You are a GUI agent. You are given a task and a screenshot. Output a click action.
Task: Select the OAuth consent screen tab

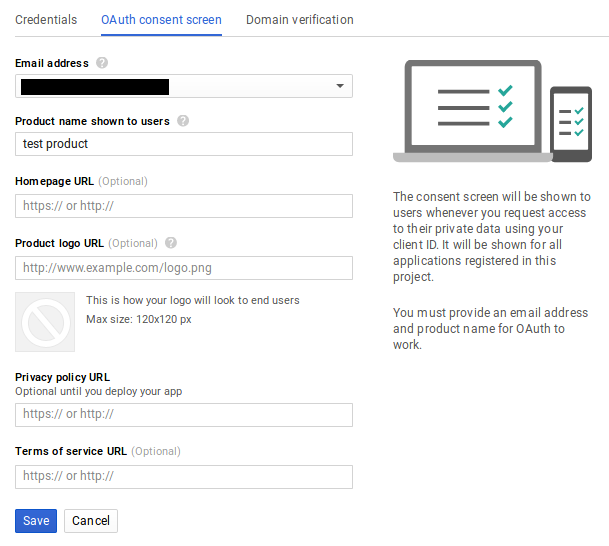[x=161, y=19]
